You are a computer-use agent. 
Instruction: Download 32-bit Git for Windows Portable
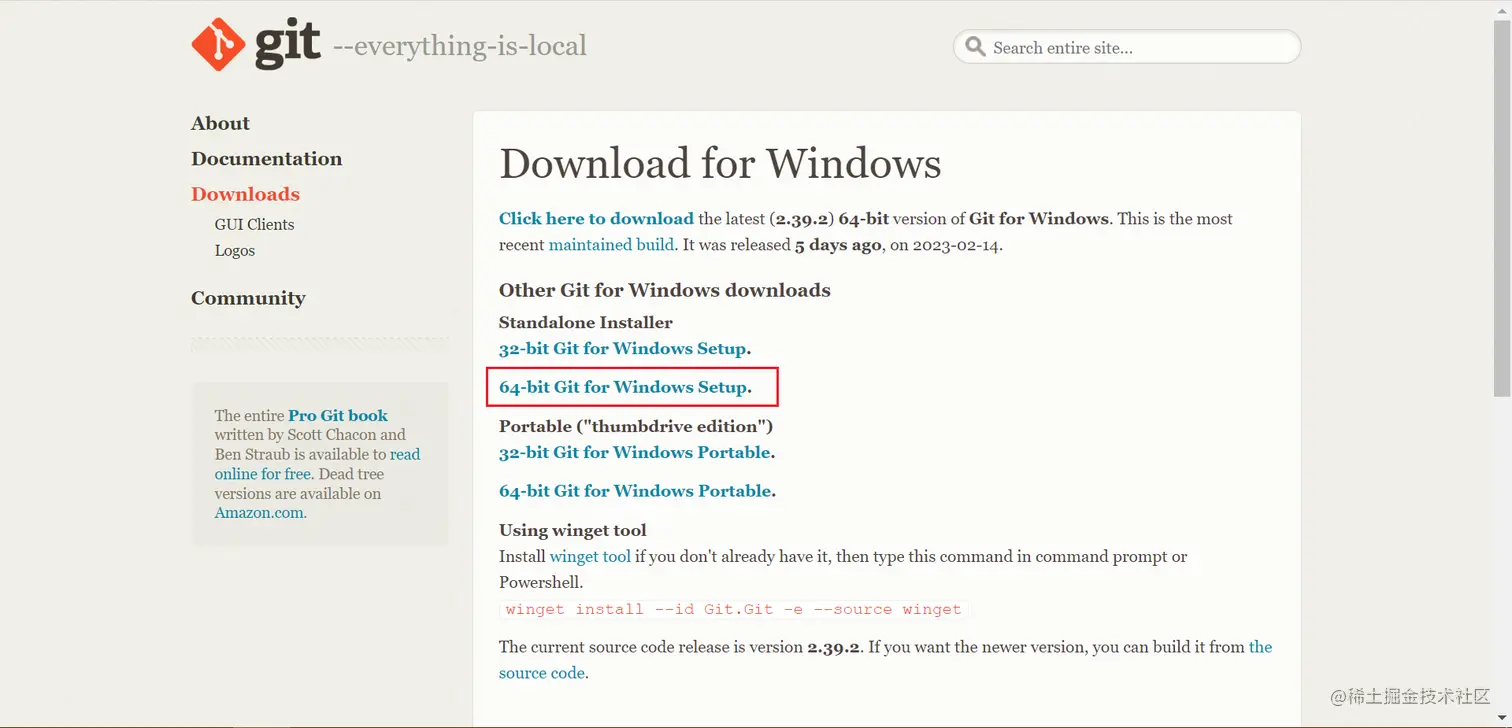coord(635,452)
